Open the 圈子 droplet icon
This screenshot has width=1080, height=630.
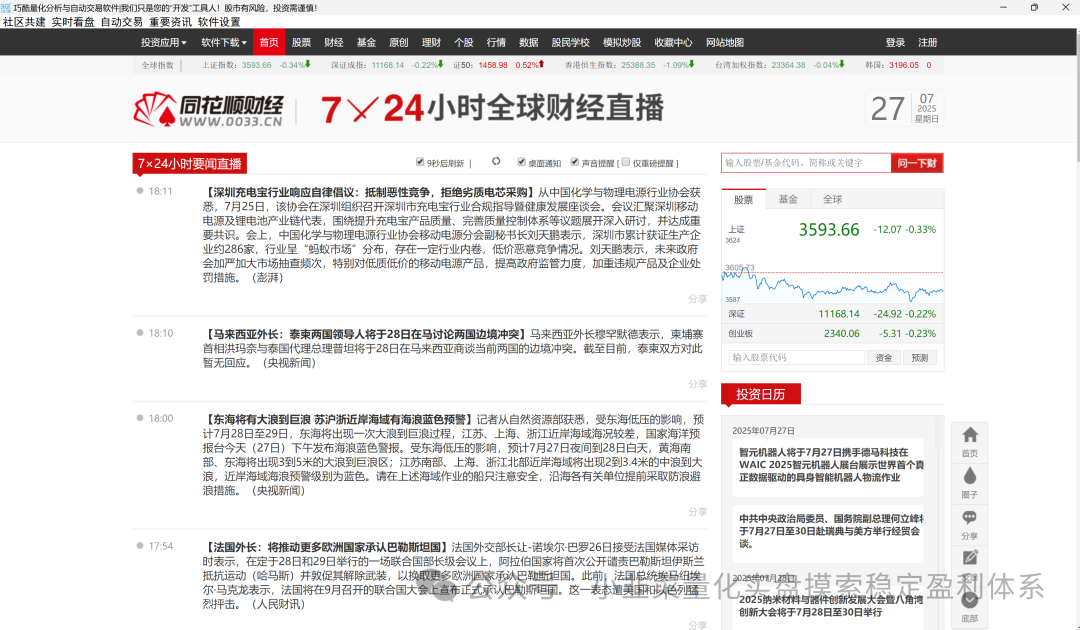tap(970, 476)
